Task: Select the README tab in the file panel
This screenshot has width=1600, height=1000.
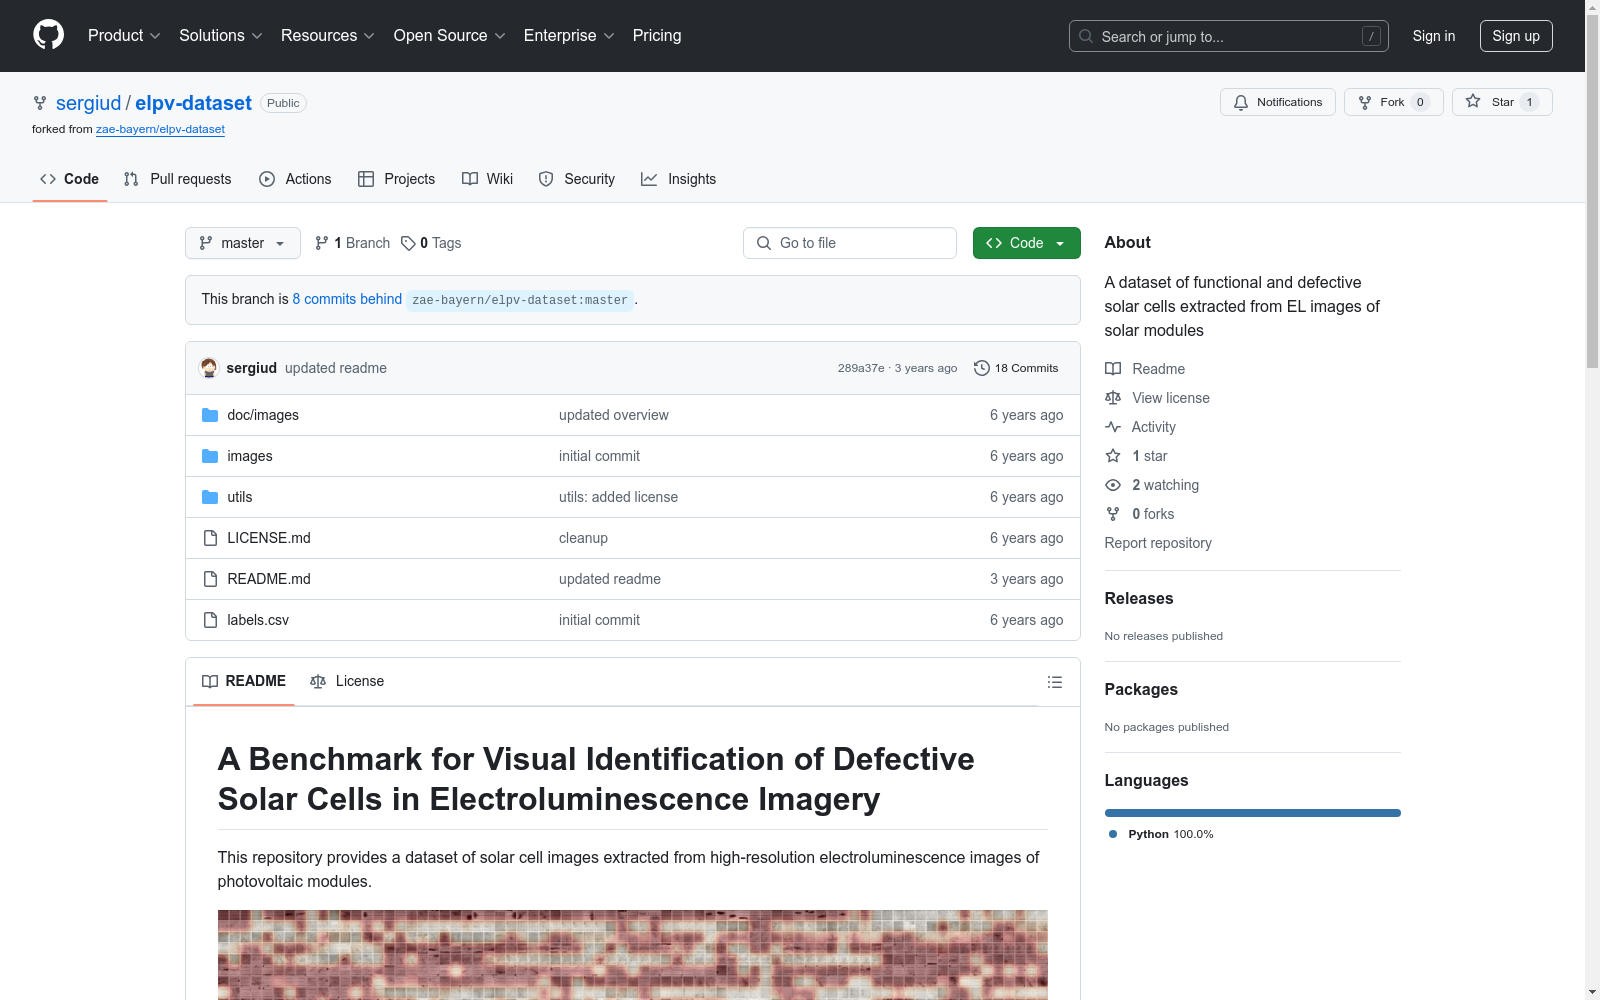Action: [x=244, y=681]
